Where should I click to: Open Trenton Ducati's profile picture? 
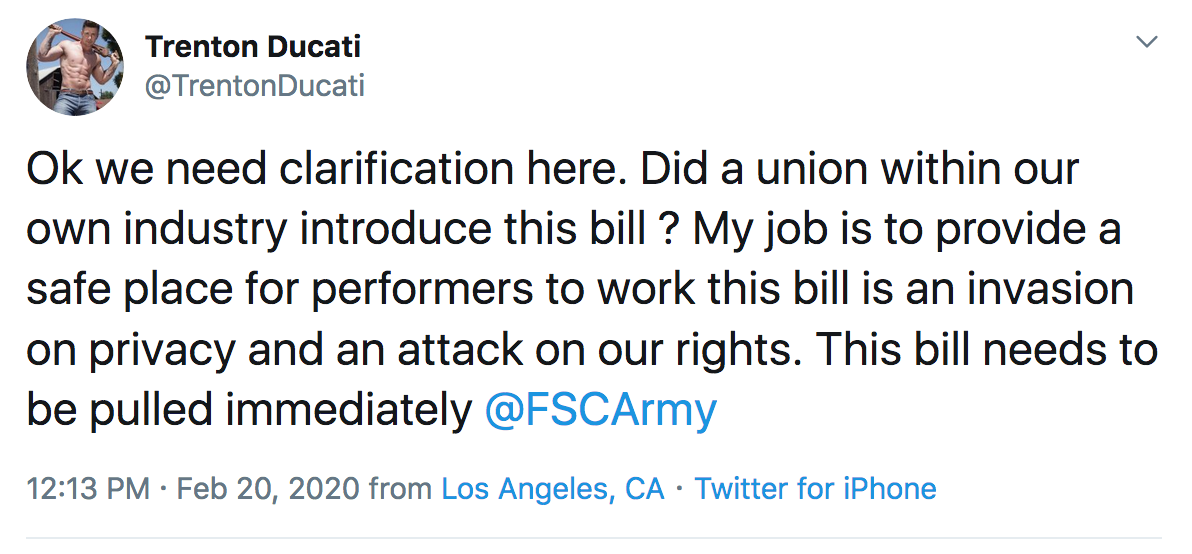pyautogui.click(x=74, y=67)
